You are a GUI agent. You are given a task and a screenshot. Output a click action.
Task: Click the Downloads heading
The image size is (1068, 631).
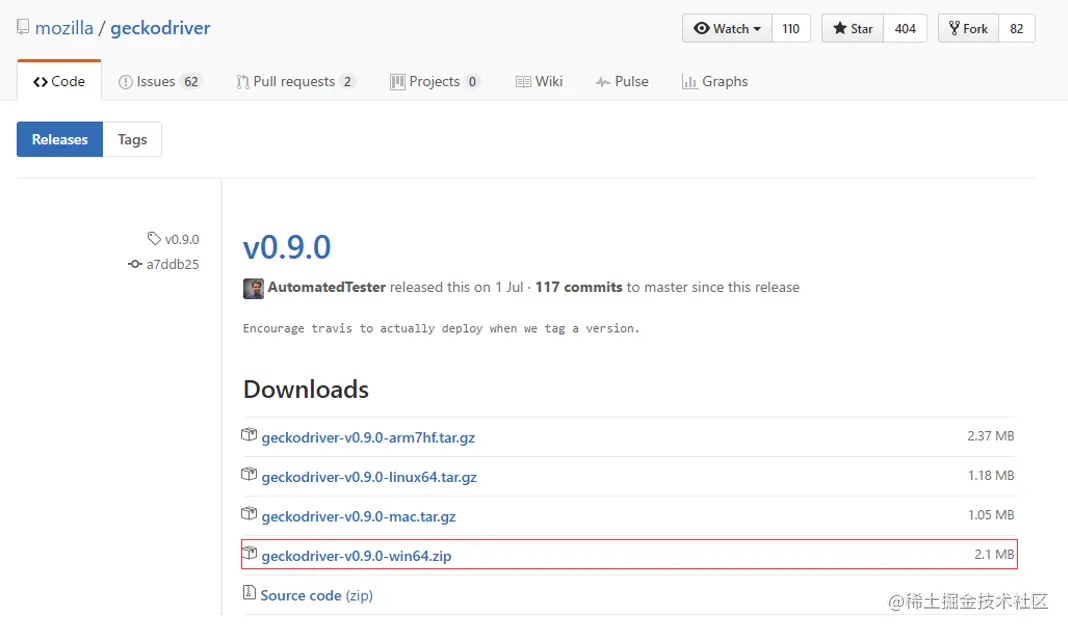pyautogui.click(x=306, y=389)
